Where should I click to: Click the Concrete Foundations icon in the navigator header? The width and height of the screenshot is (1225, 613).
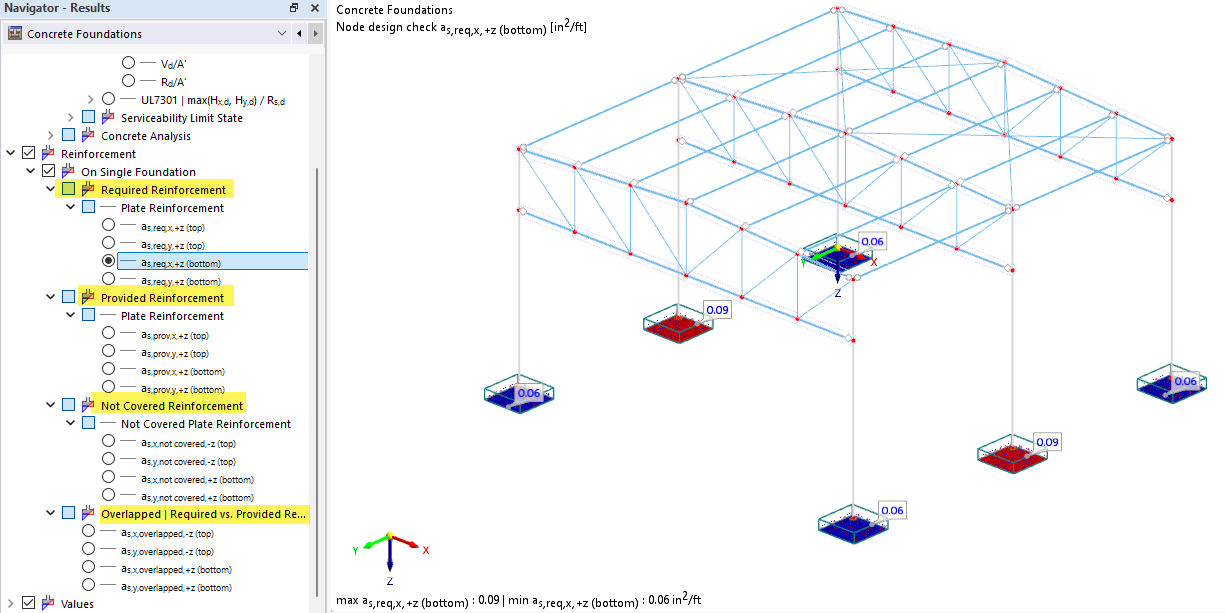coord(14,34)
